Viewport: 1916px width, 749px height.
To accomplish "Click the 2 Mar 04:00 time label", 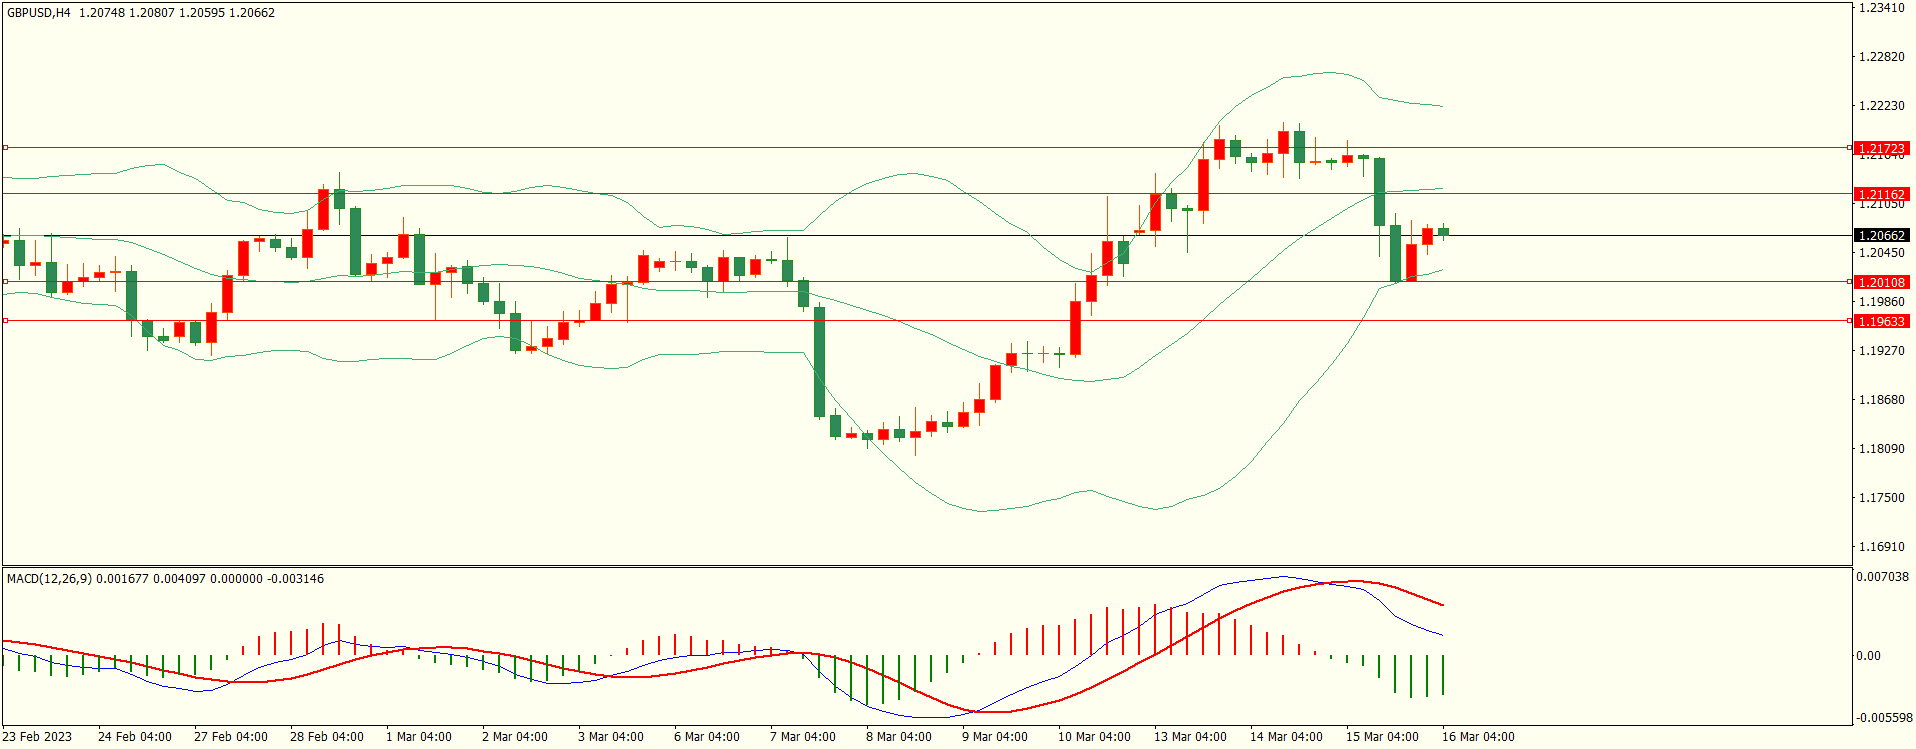I will tap(515, 737).
